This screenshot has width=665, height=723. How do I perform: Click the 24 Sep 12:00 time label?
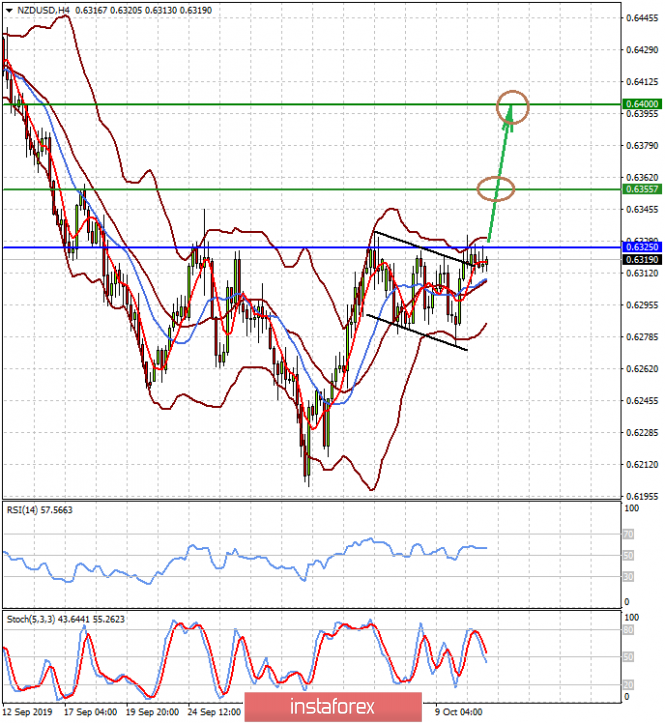coord(214,712)
